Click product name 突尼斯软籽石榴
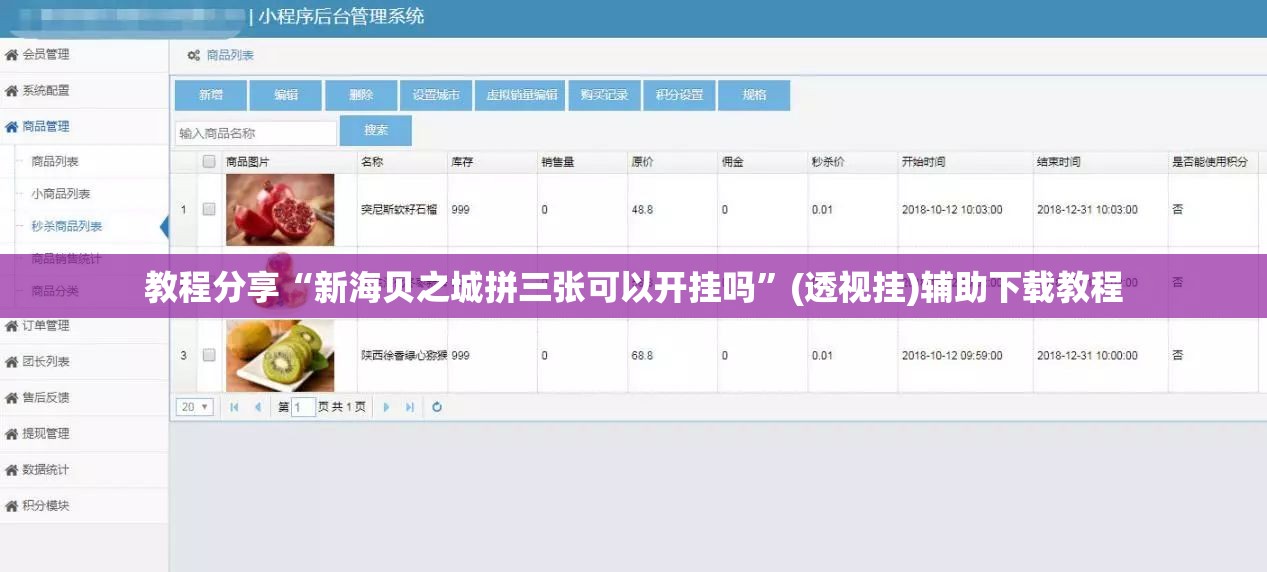This screenshot has height=572, width=1267. [400, 210]
